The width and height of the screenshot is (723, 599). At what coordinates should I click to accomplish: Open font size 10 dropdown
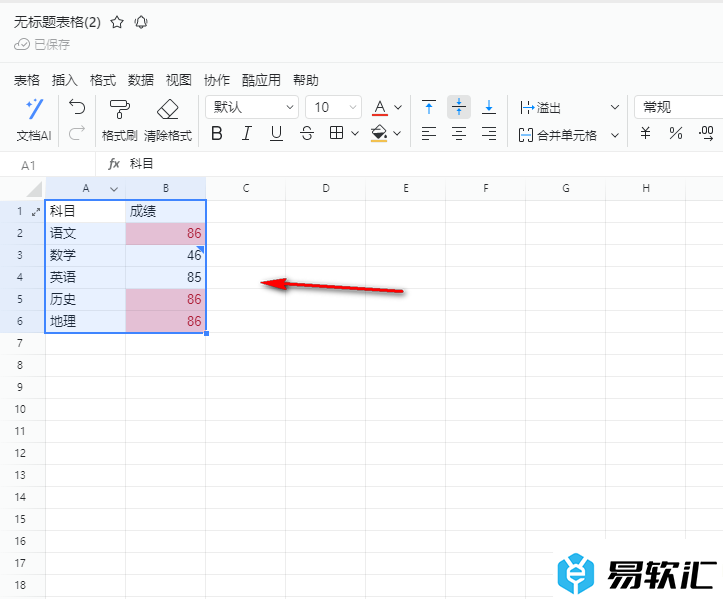coord(333,107)
